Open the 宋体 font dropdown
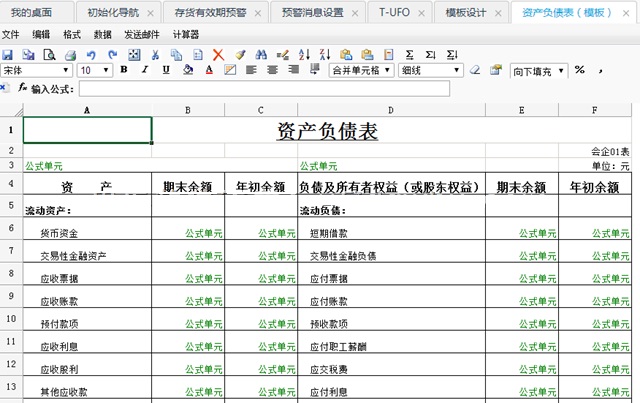640x403 pixels. 66,70
